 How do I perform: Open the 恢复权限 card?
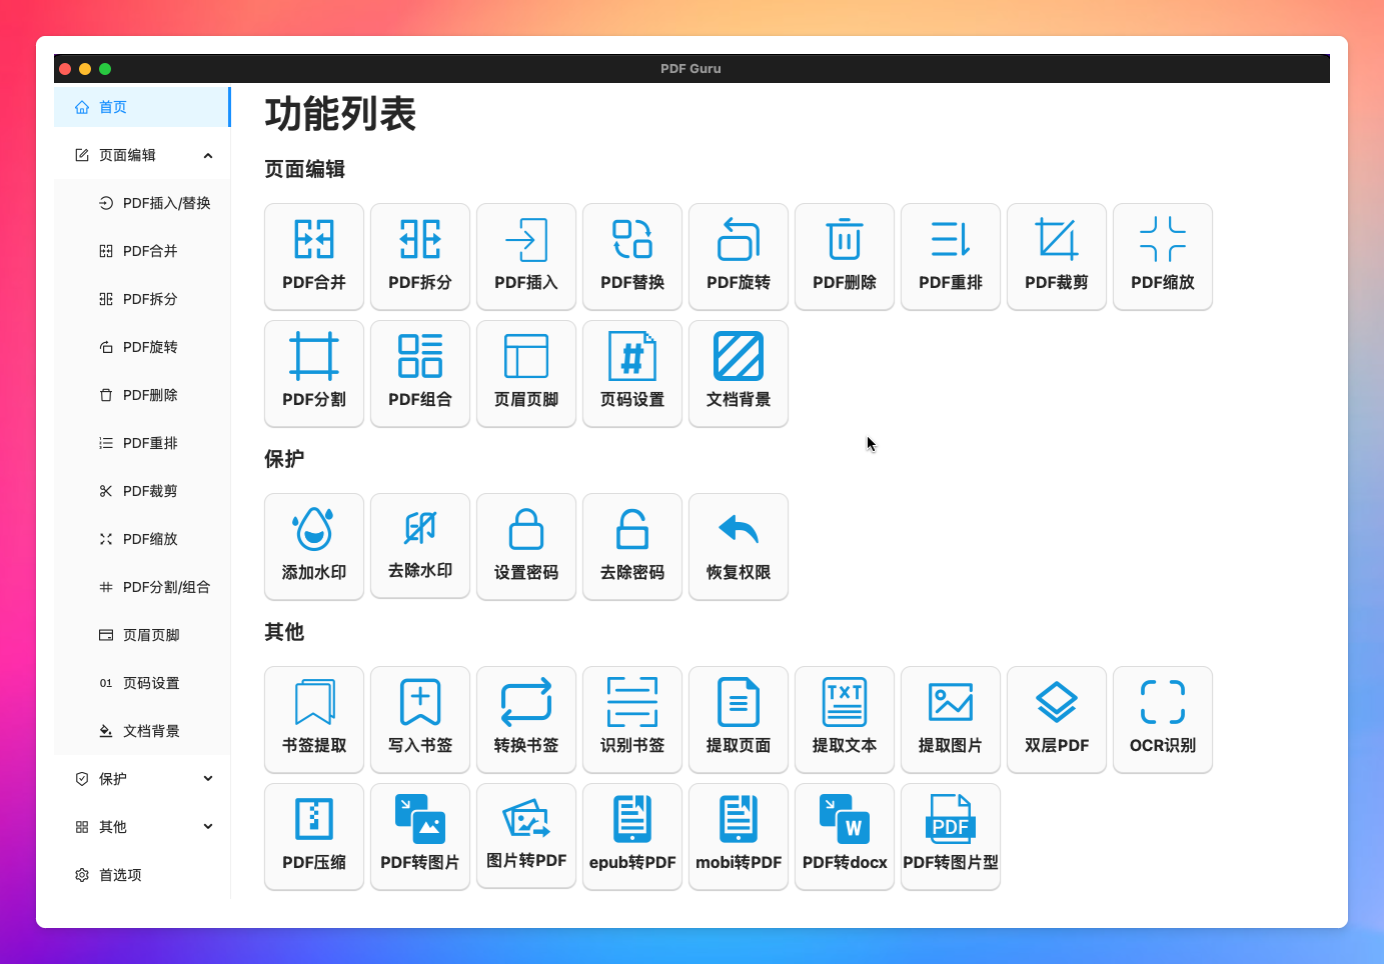[738, 547]
